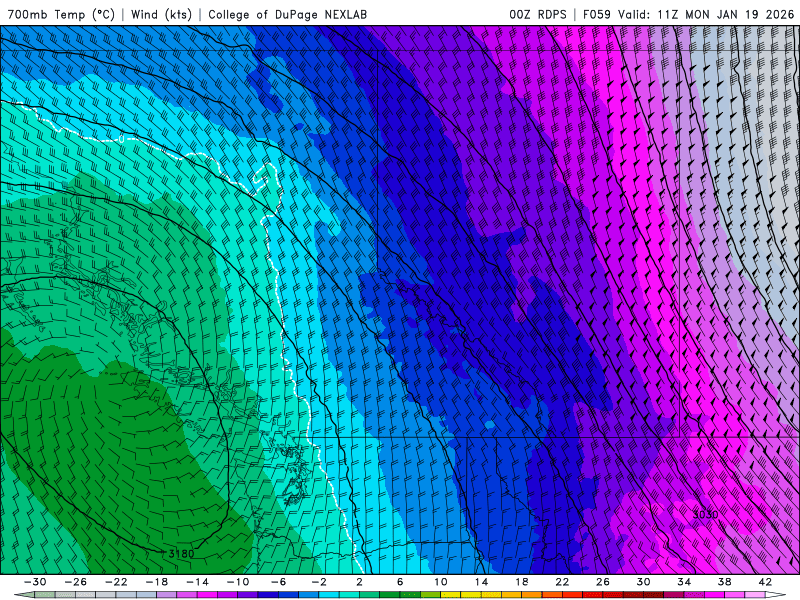This screenshot has height=600, width=800.
Task: Click the -14 legend value
Action: click(x=197, y=582)
